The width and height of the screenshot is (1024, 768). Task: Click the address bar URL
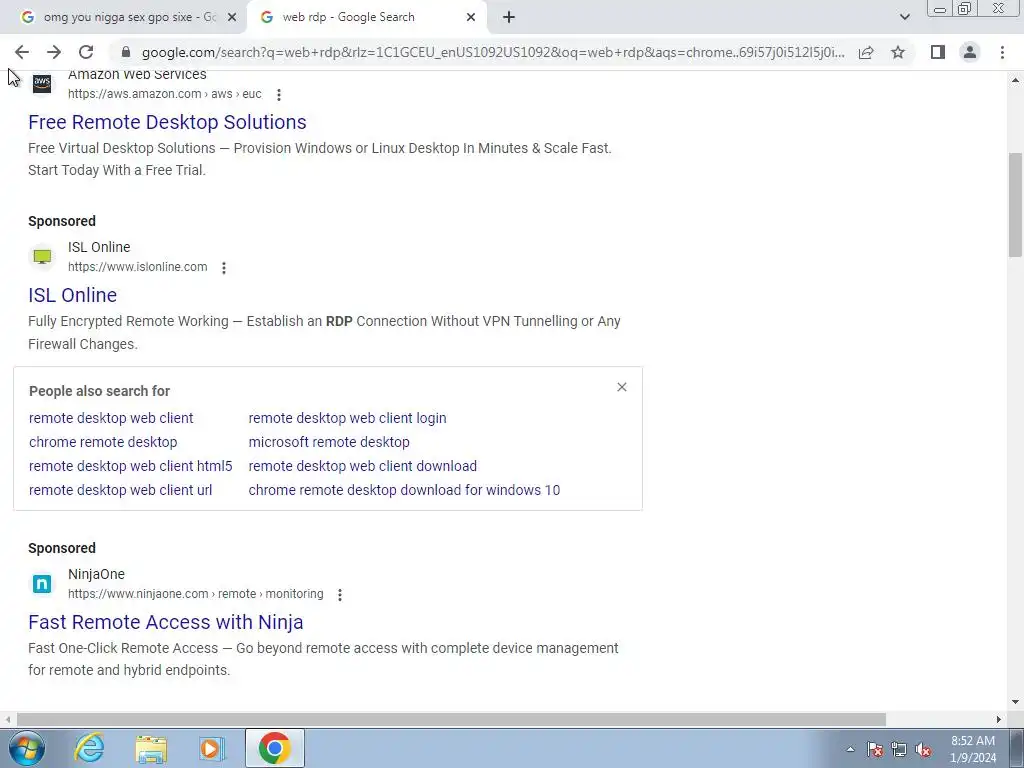click(493, 52)
